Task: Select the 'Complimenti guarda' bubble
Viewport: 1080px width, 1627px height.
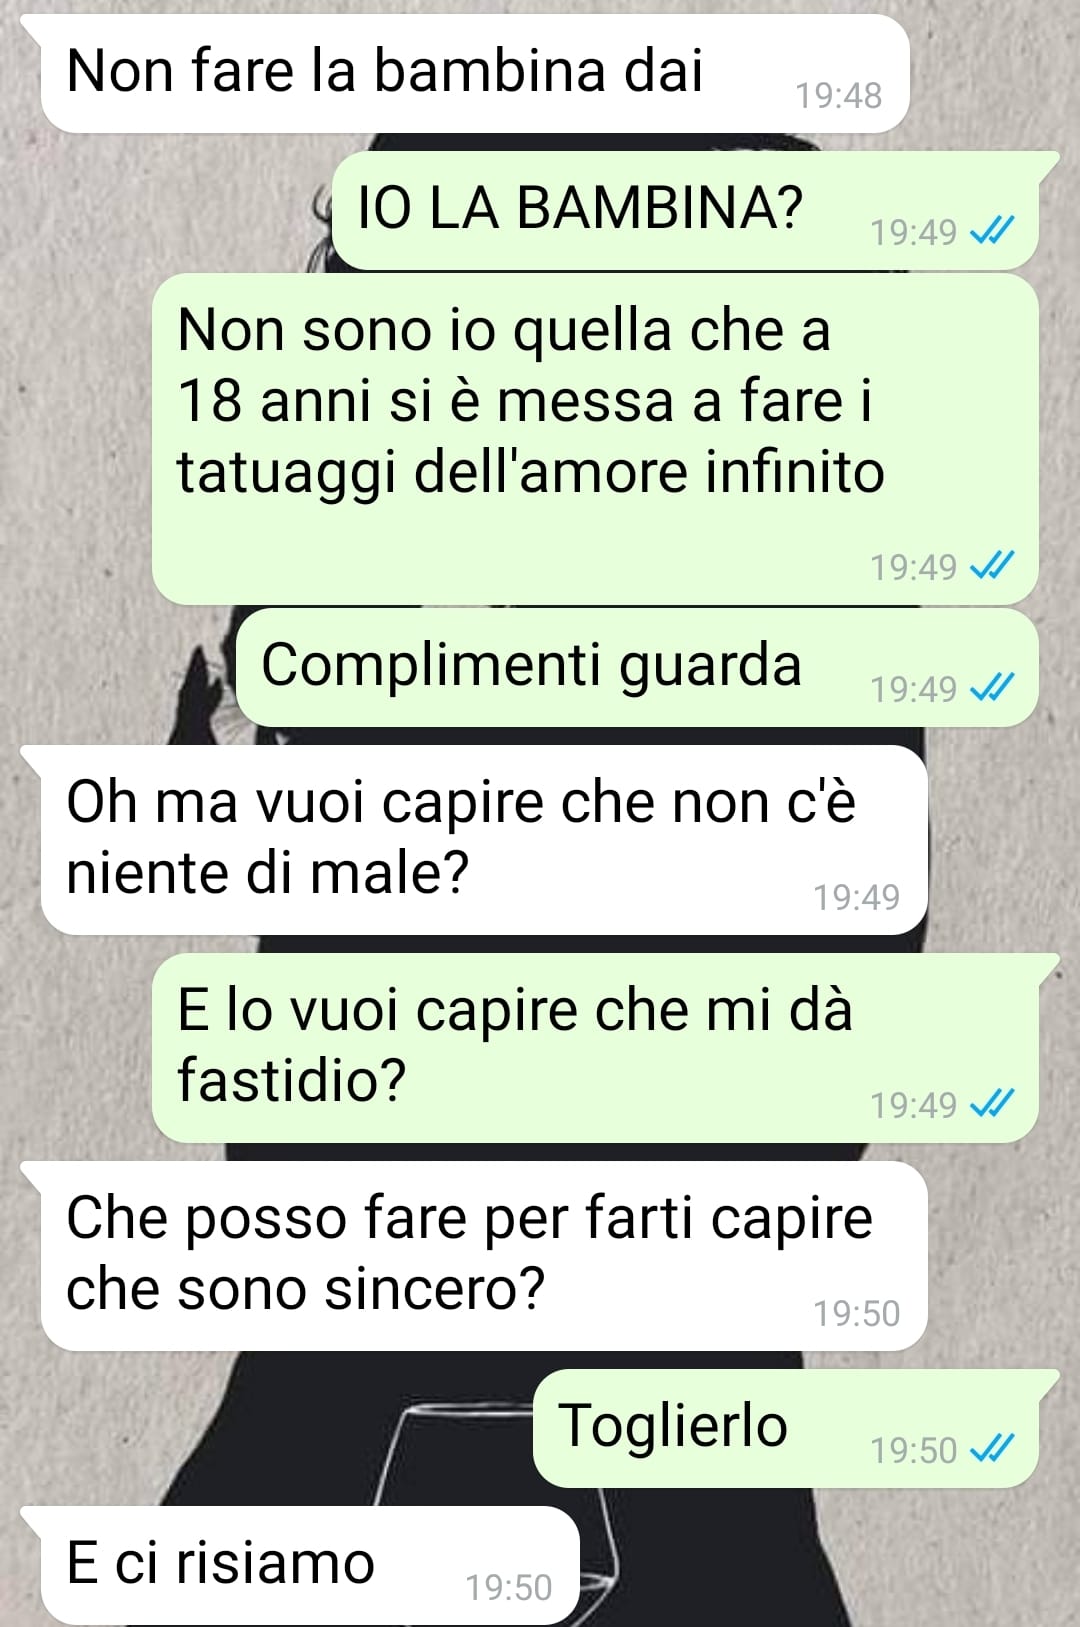Action: 637,667
